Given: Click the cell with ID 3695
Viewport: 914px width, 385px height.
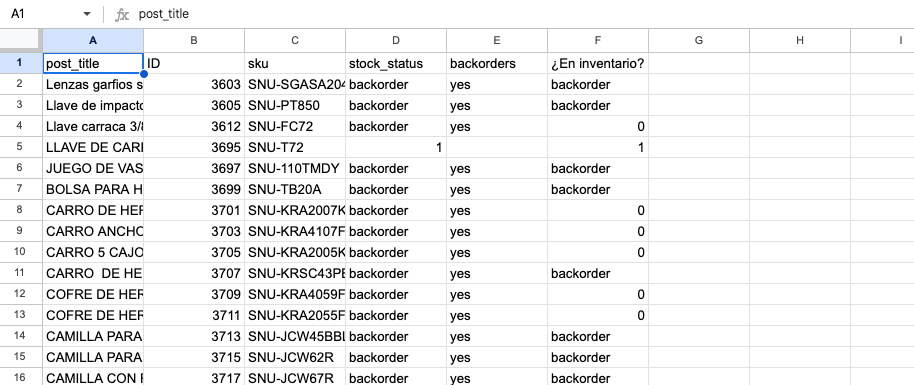Looking at the screenshot, I should [x=194, y=147].
